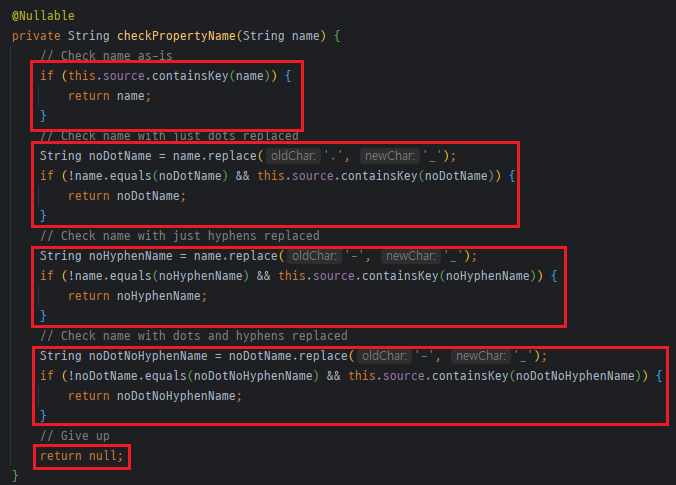676x485 pixels.
Task: Click oldChar hint on the noHyphenName line
Action: tap(314, 256)
